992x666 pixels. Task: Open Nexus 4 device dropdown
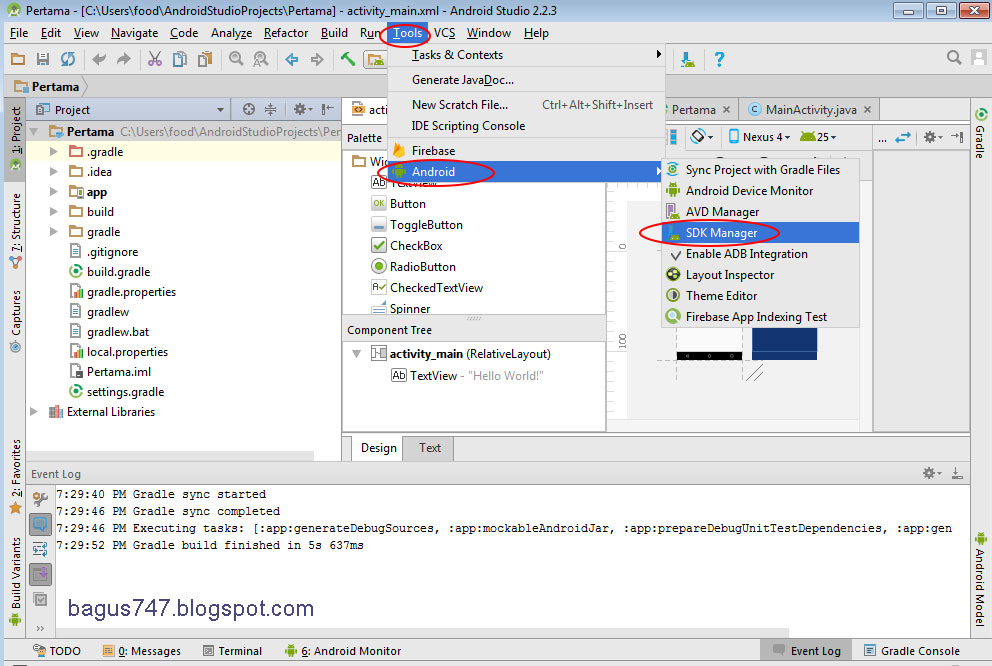[759, 137]
